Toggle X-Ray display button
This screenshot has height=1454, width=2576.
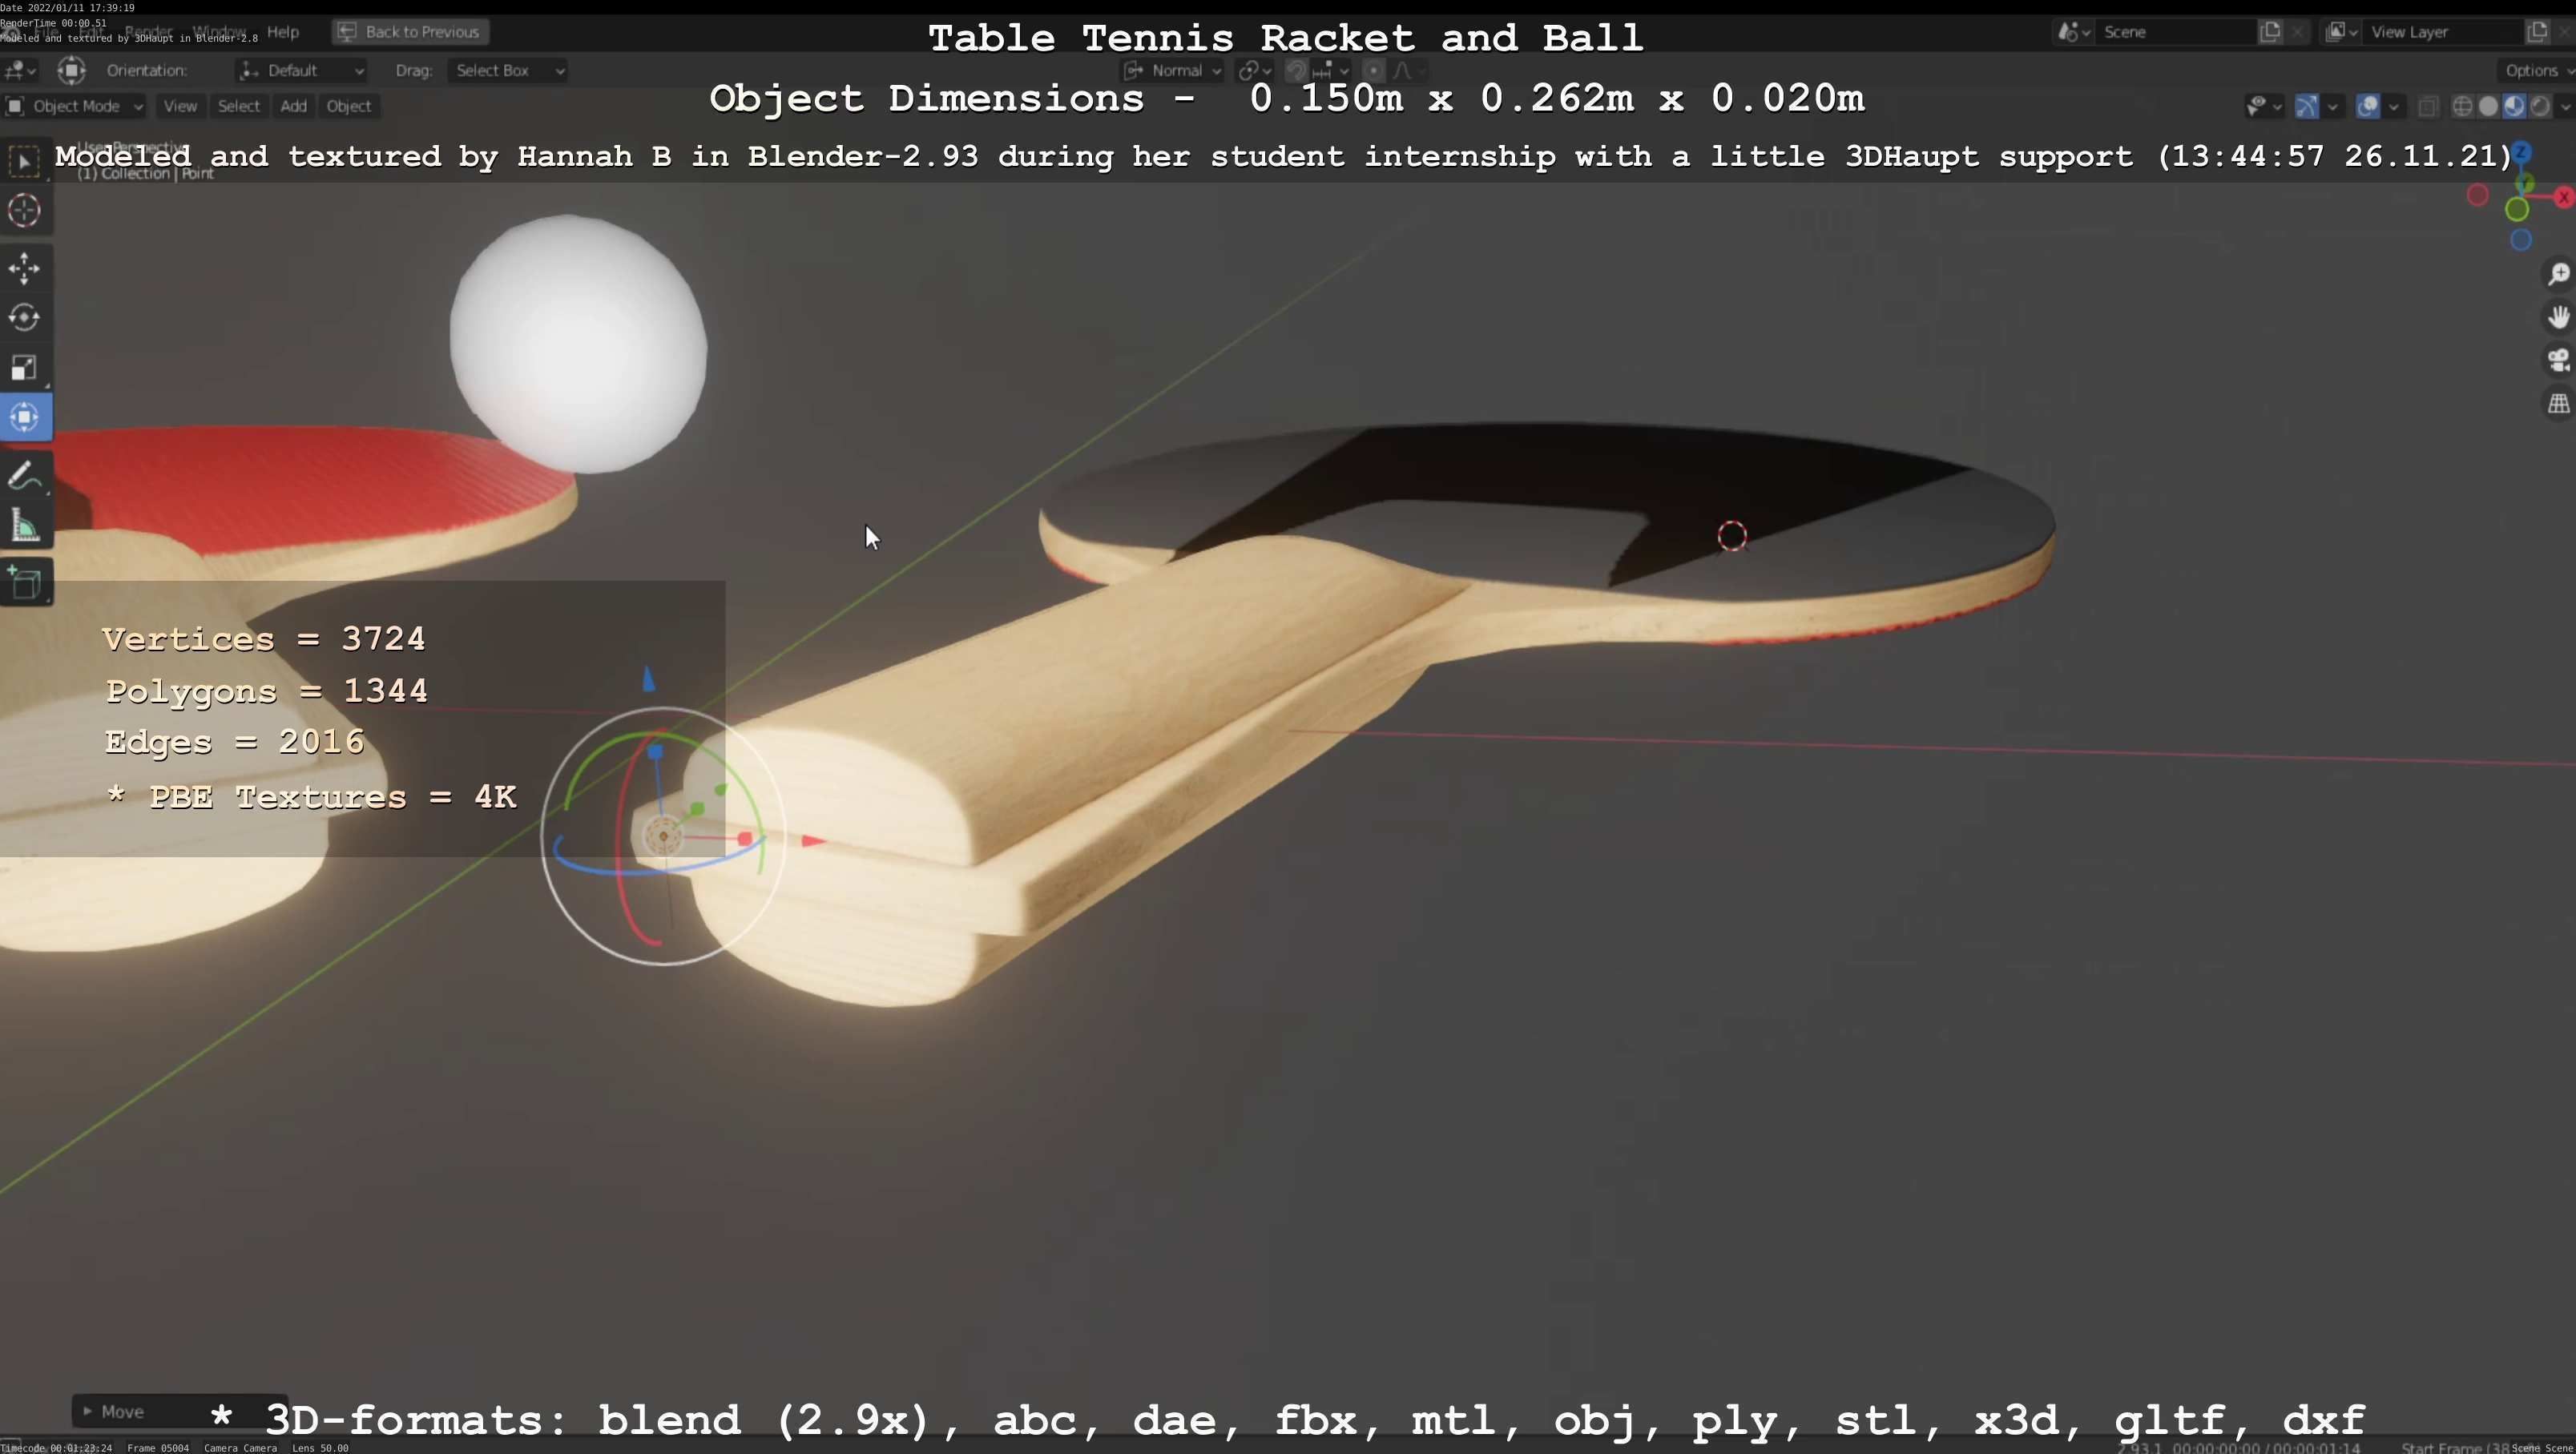2428,106
